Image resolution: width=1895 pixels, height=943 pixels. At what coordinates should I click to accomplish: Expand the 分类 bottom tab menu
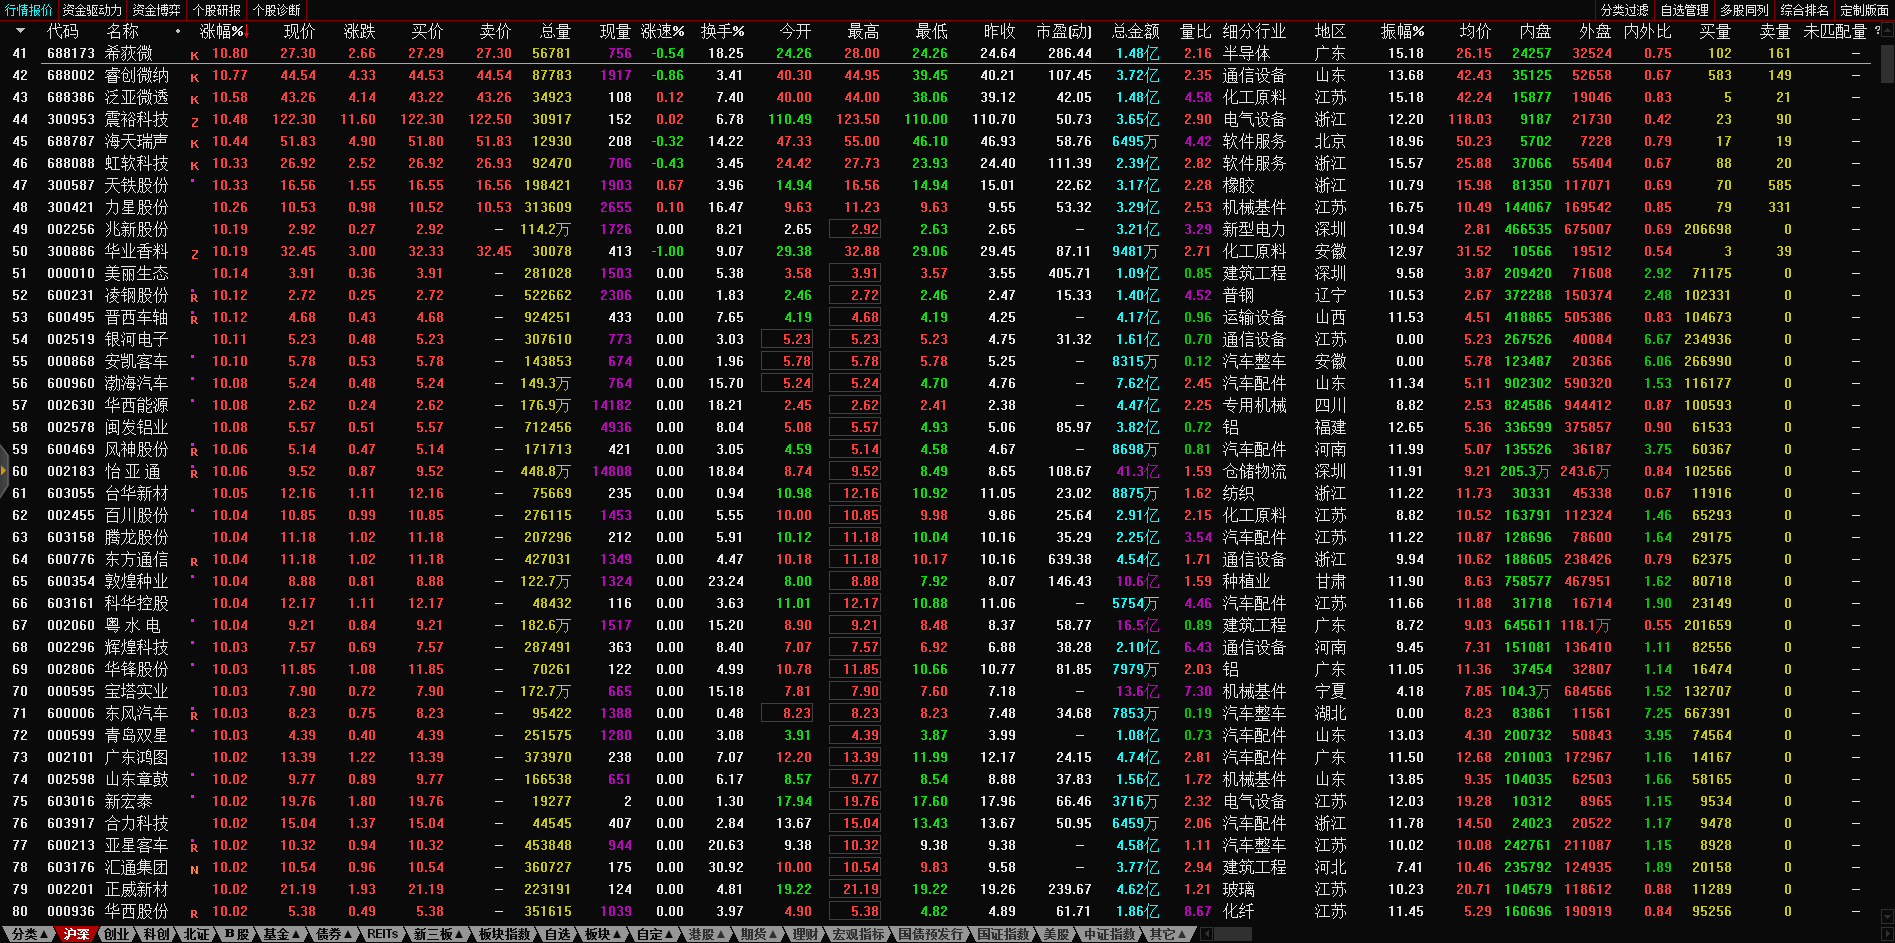(28, 934)
